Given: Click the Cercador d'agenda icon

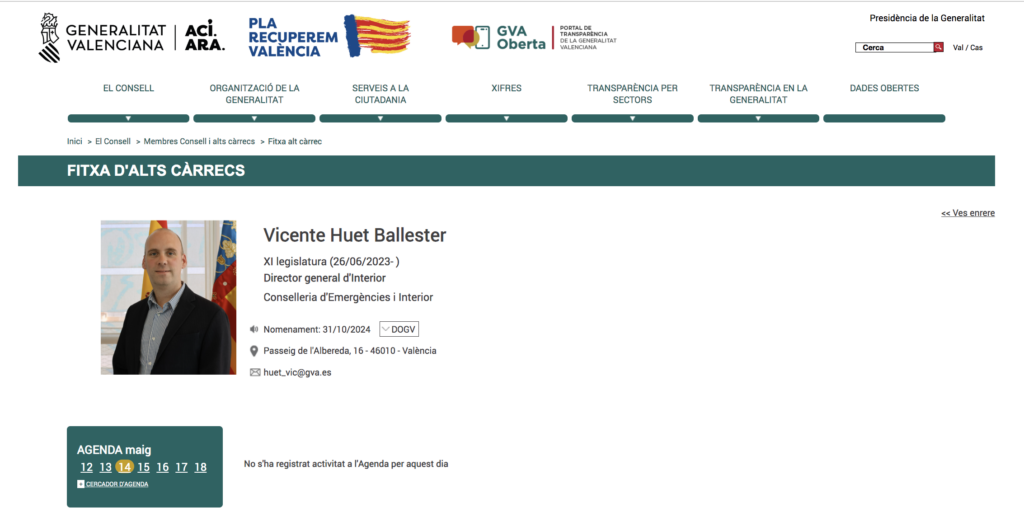Looking at the screenshot, I should (81, 484).
